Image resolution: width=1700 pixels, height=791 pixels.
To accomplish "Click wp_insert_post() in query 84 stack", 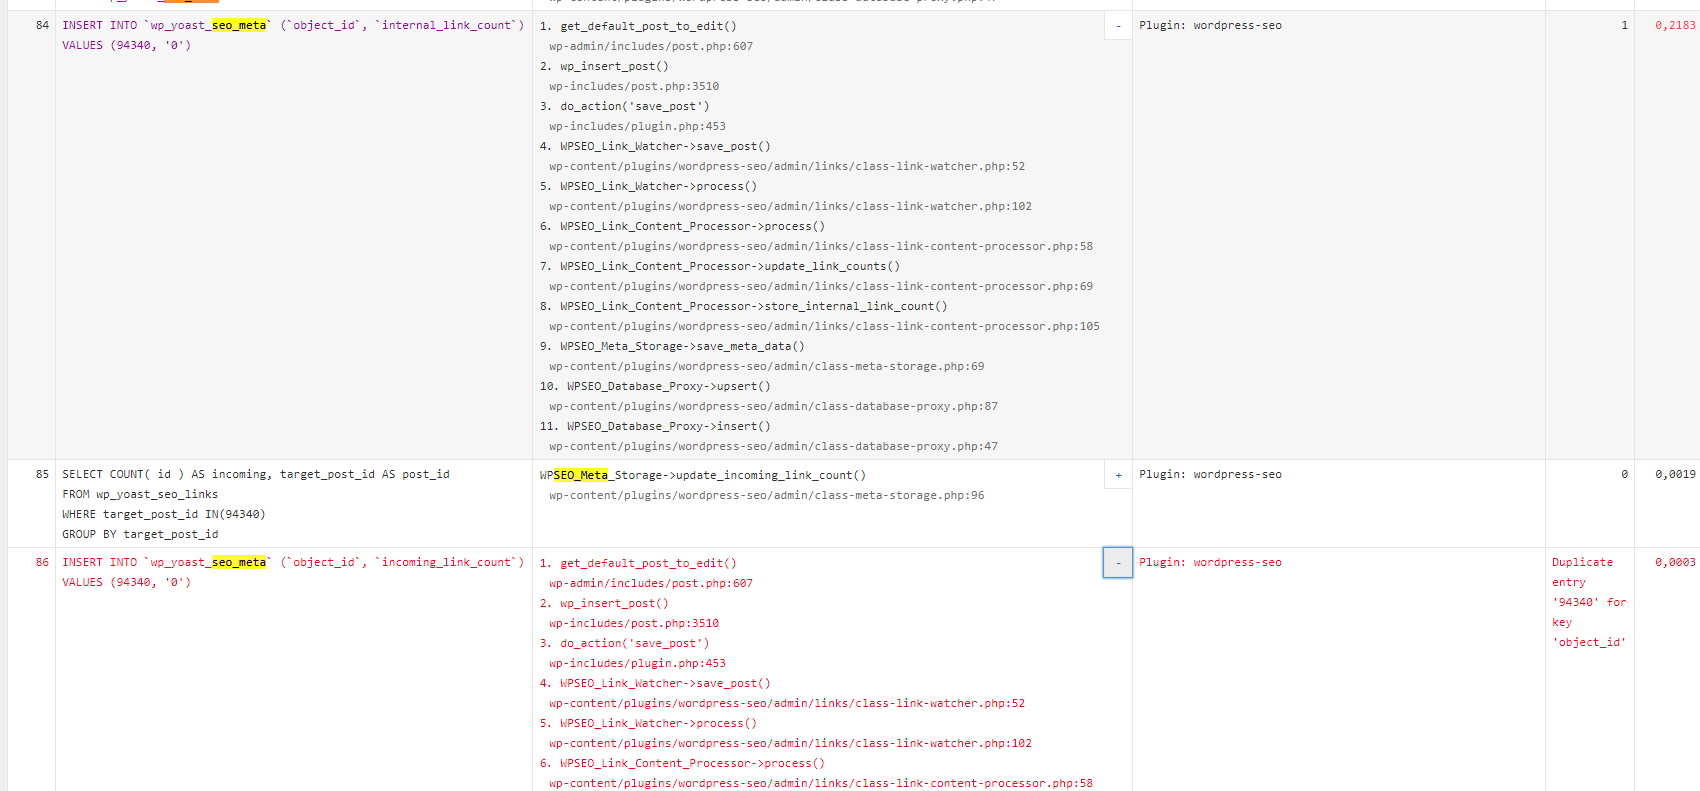I will [614, 67].
